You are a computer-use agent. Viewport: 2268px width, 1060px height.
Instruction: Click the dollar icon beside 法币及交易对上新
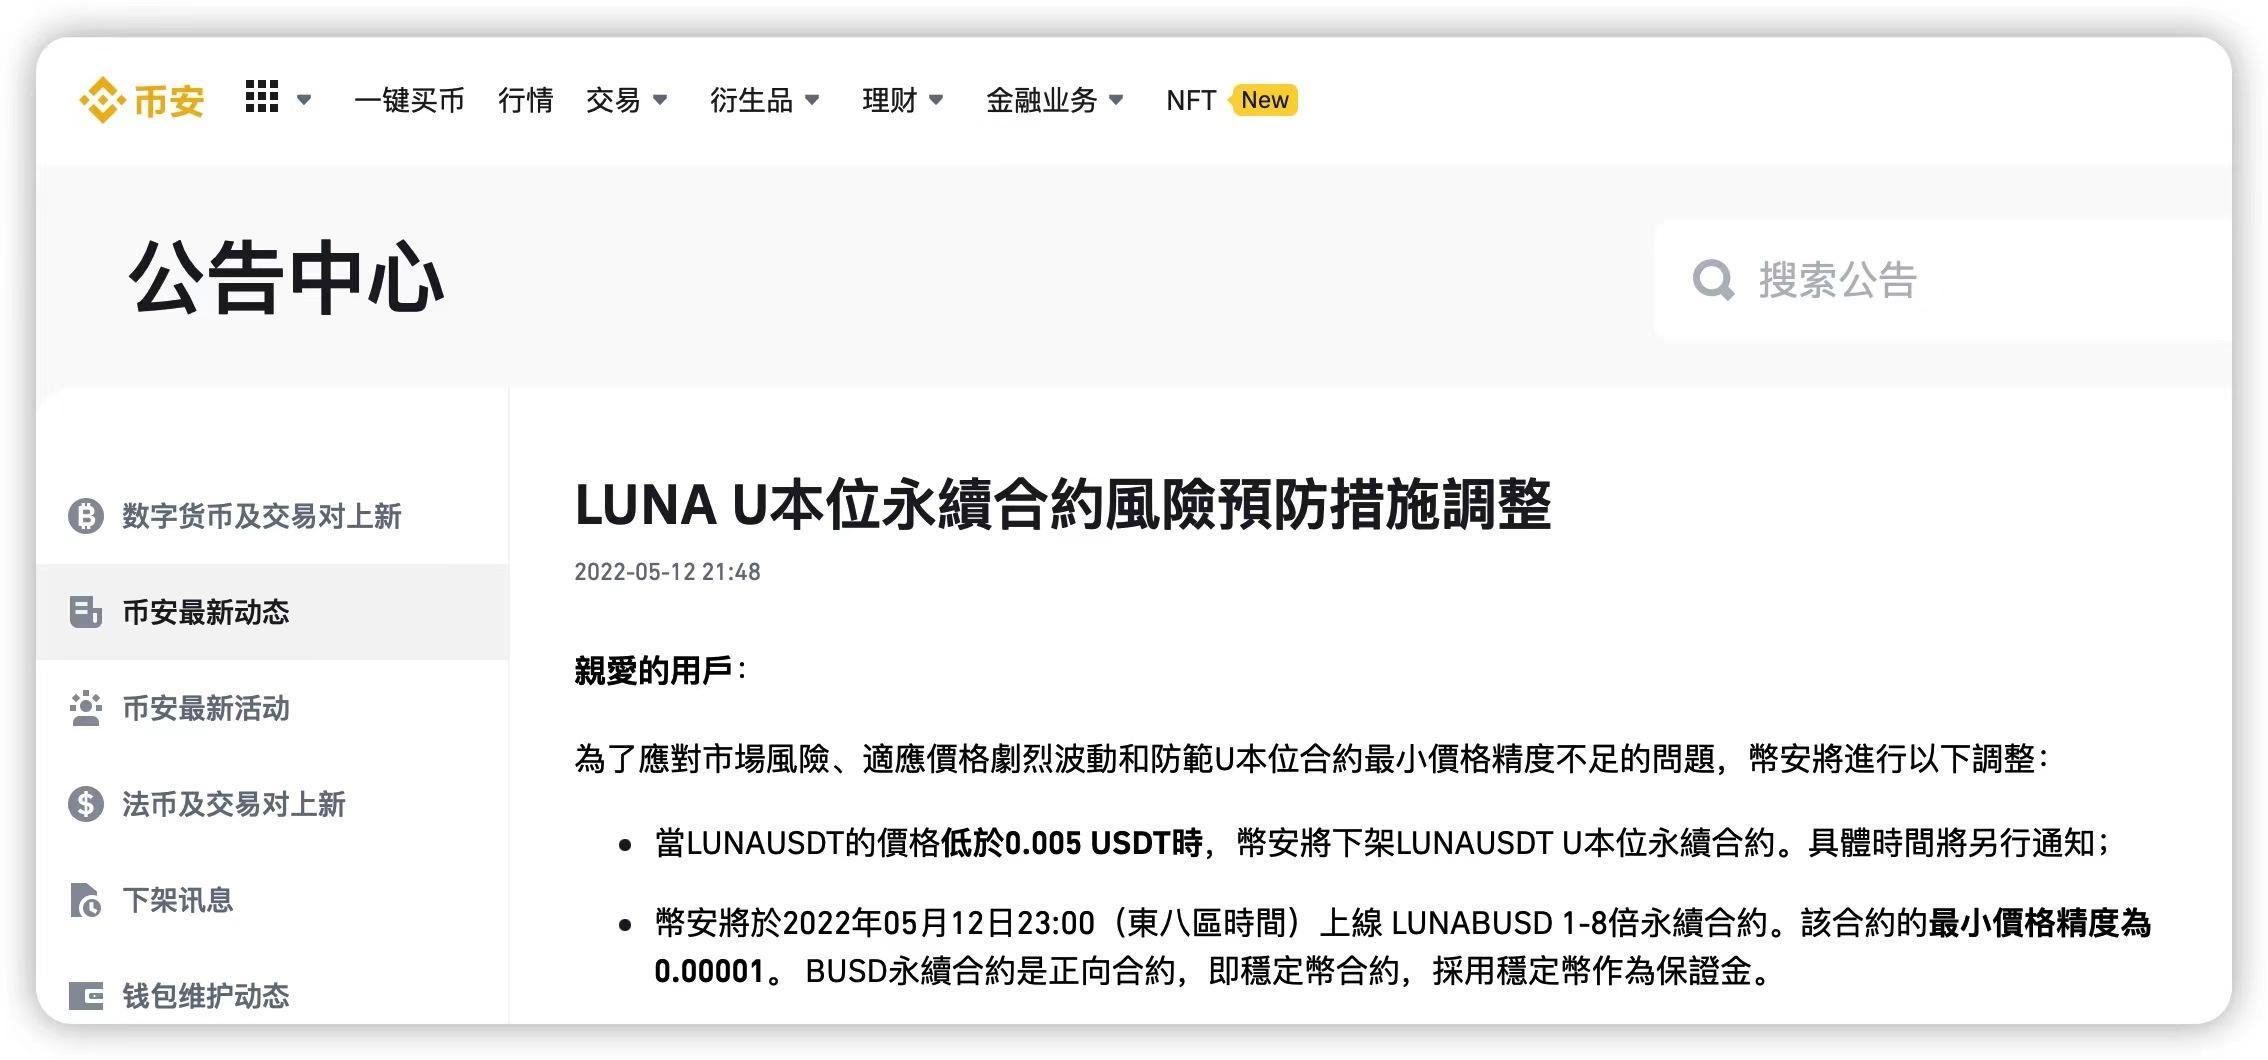86,804
